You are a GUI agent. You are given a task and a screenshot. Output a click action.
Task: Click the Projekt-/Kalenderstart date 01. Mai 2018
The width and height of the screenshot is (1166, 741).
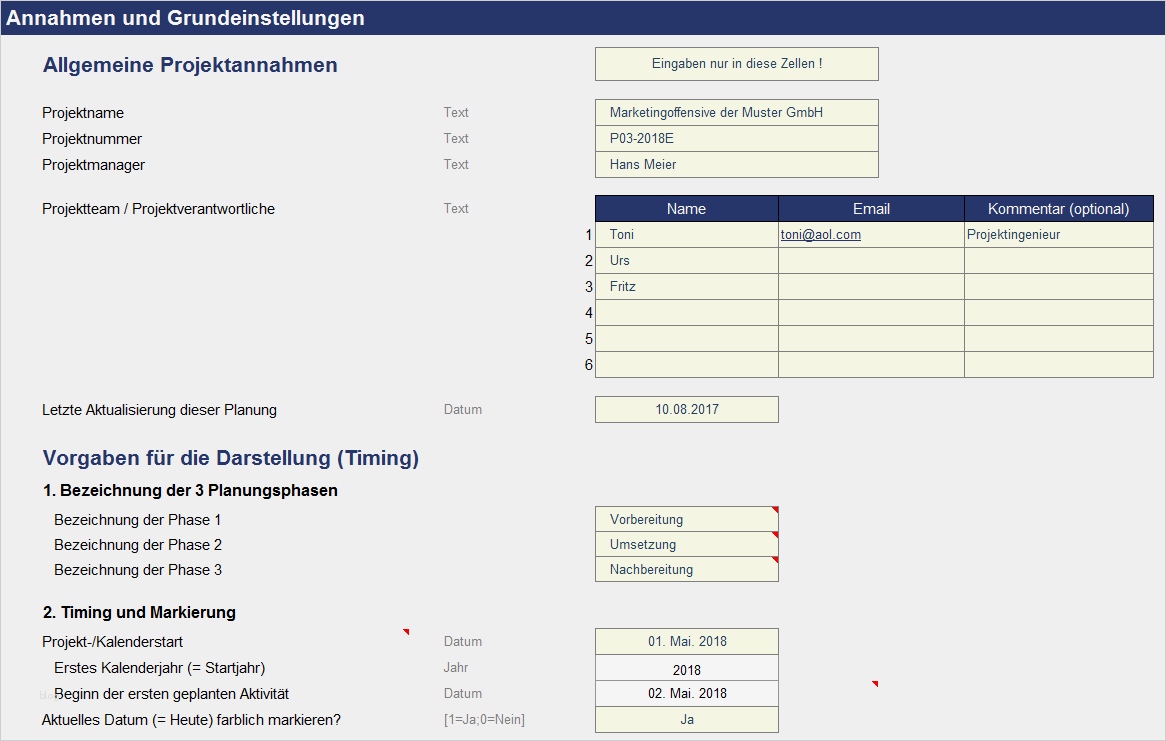click(x=686, y=641)
